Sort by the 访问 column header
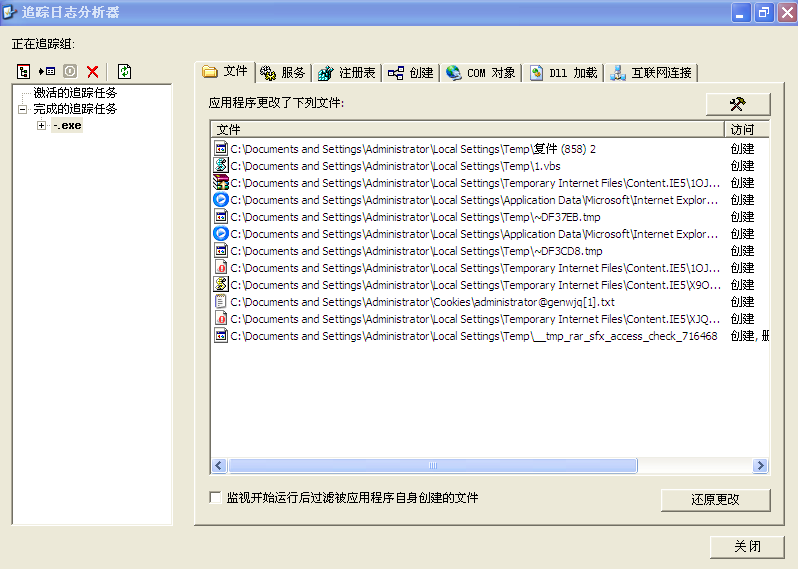The image size is (798, 569). [x=747, y=129]
